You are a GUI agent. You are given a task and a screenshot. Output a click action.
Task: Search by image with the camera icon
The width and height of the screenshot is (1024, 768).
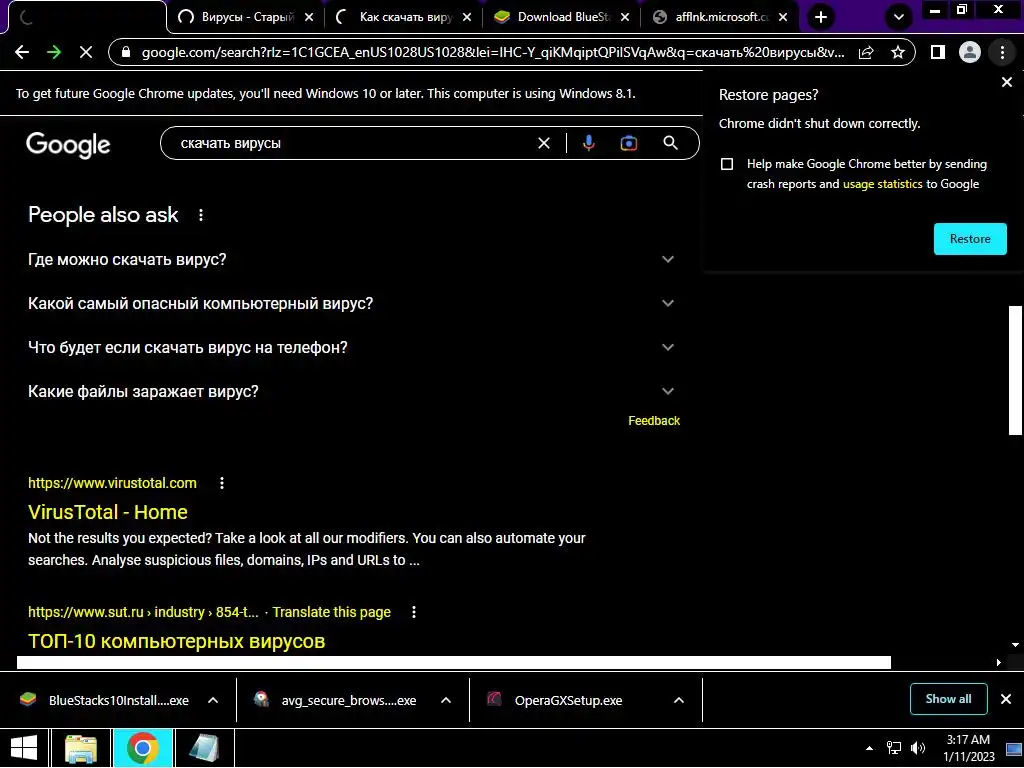pos(628,143)
